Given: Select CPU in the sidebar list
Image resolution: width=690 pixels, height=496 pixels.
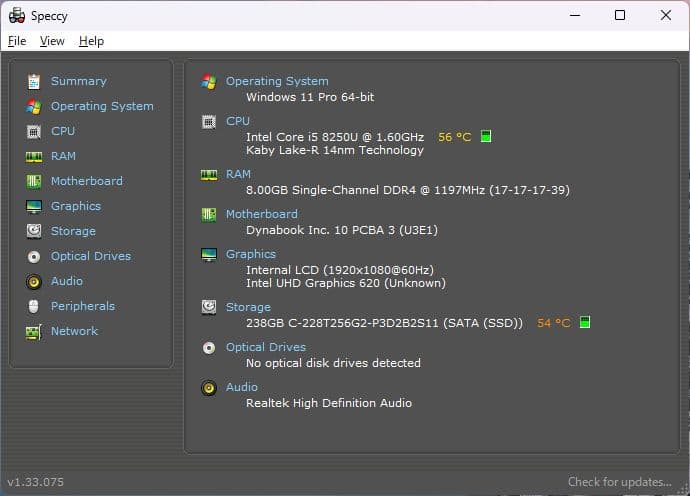Looking at the screenshot, I should pyautogui.click(x=63, y=131).
